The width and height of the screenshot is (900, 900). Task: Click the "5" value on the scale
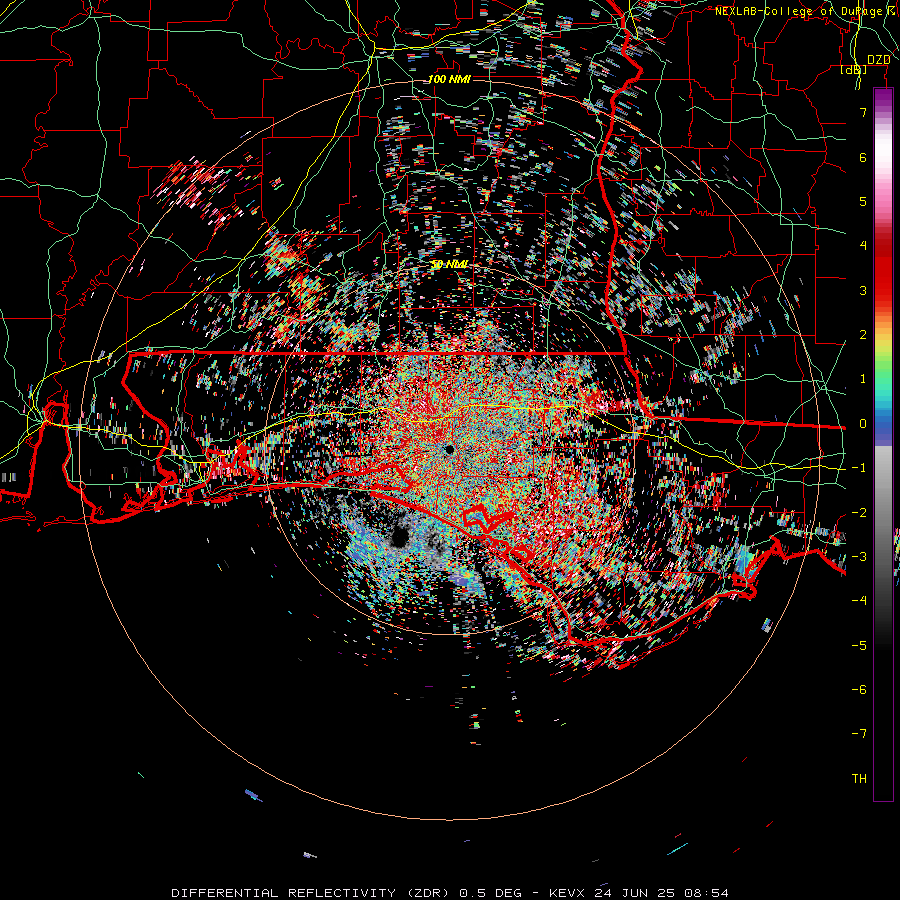[x=863, y=201]
